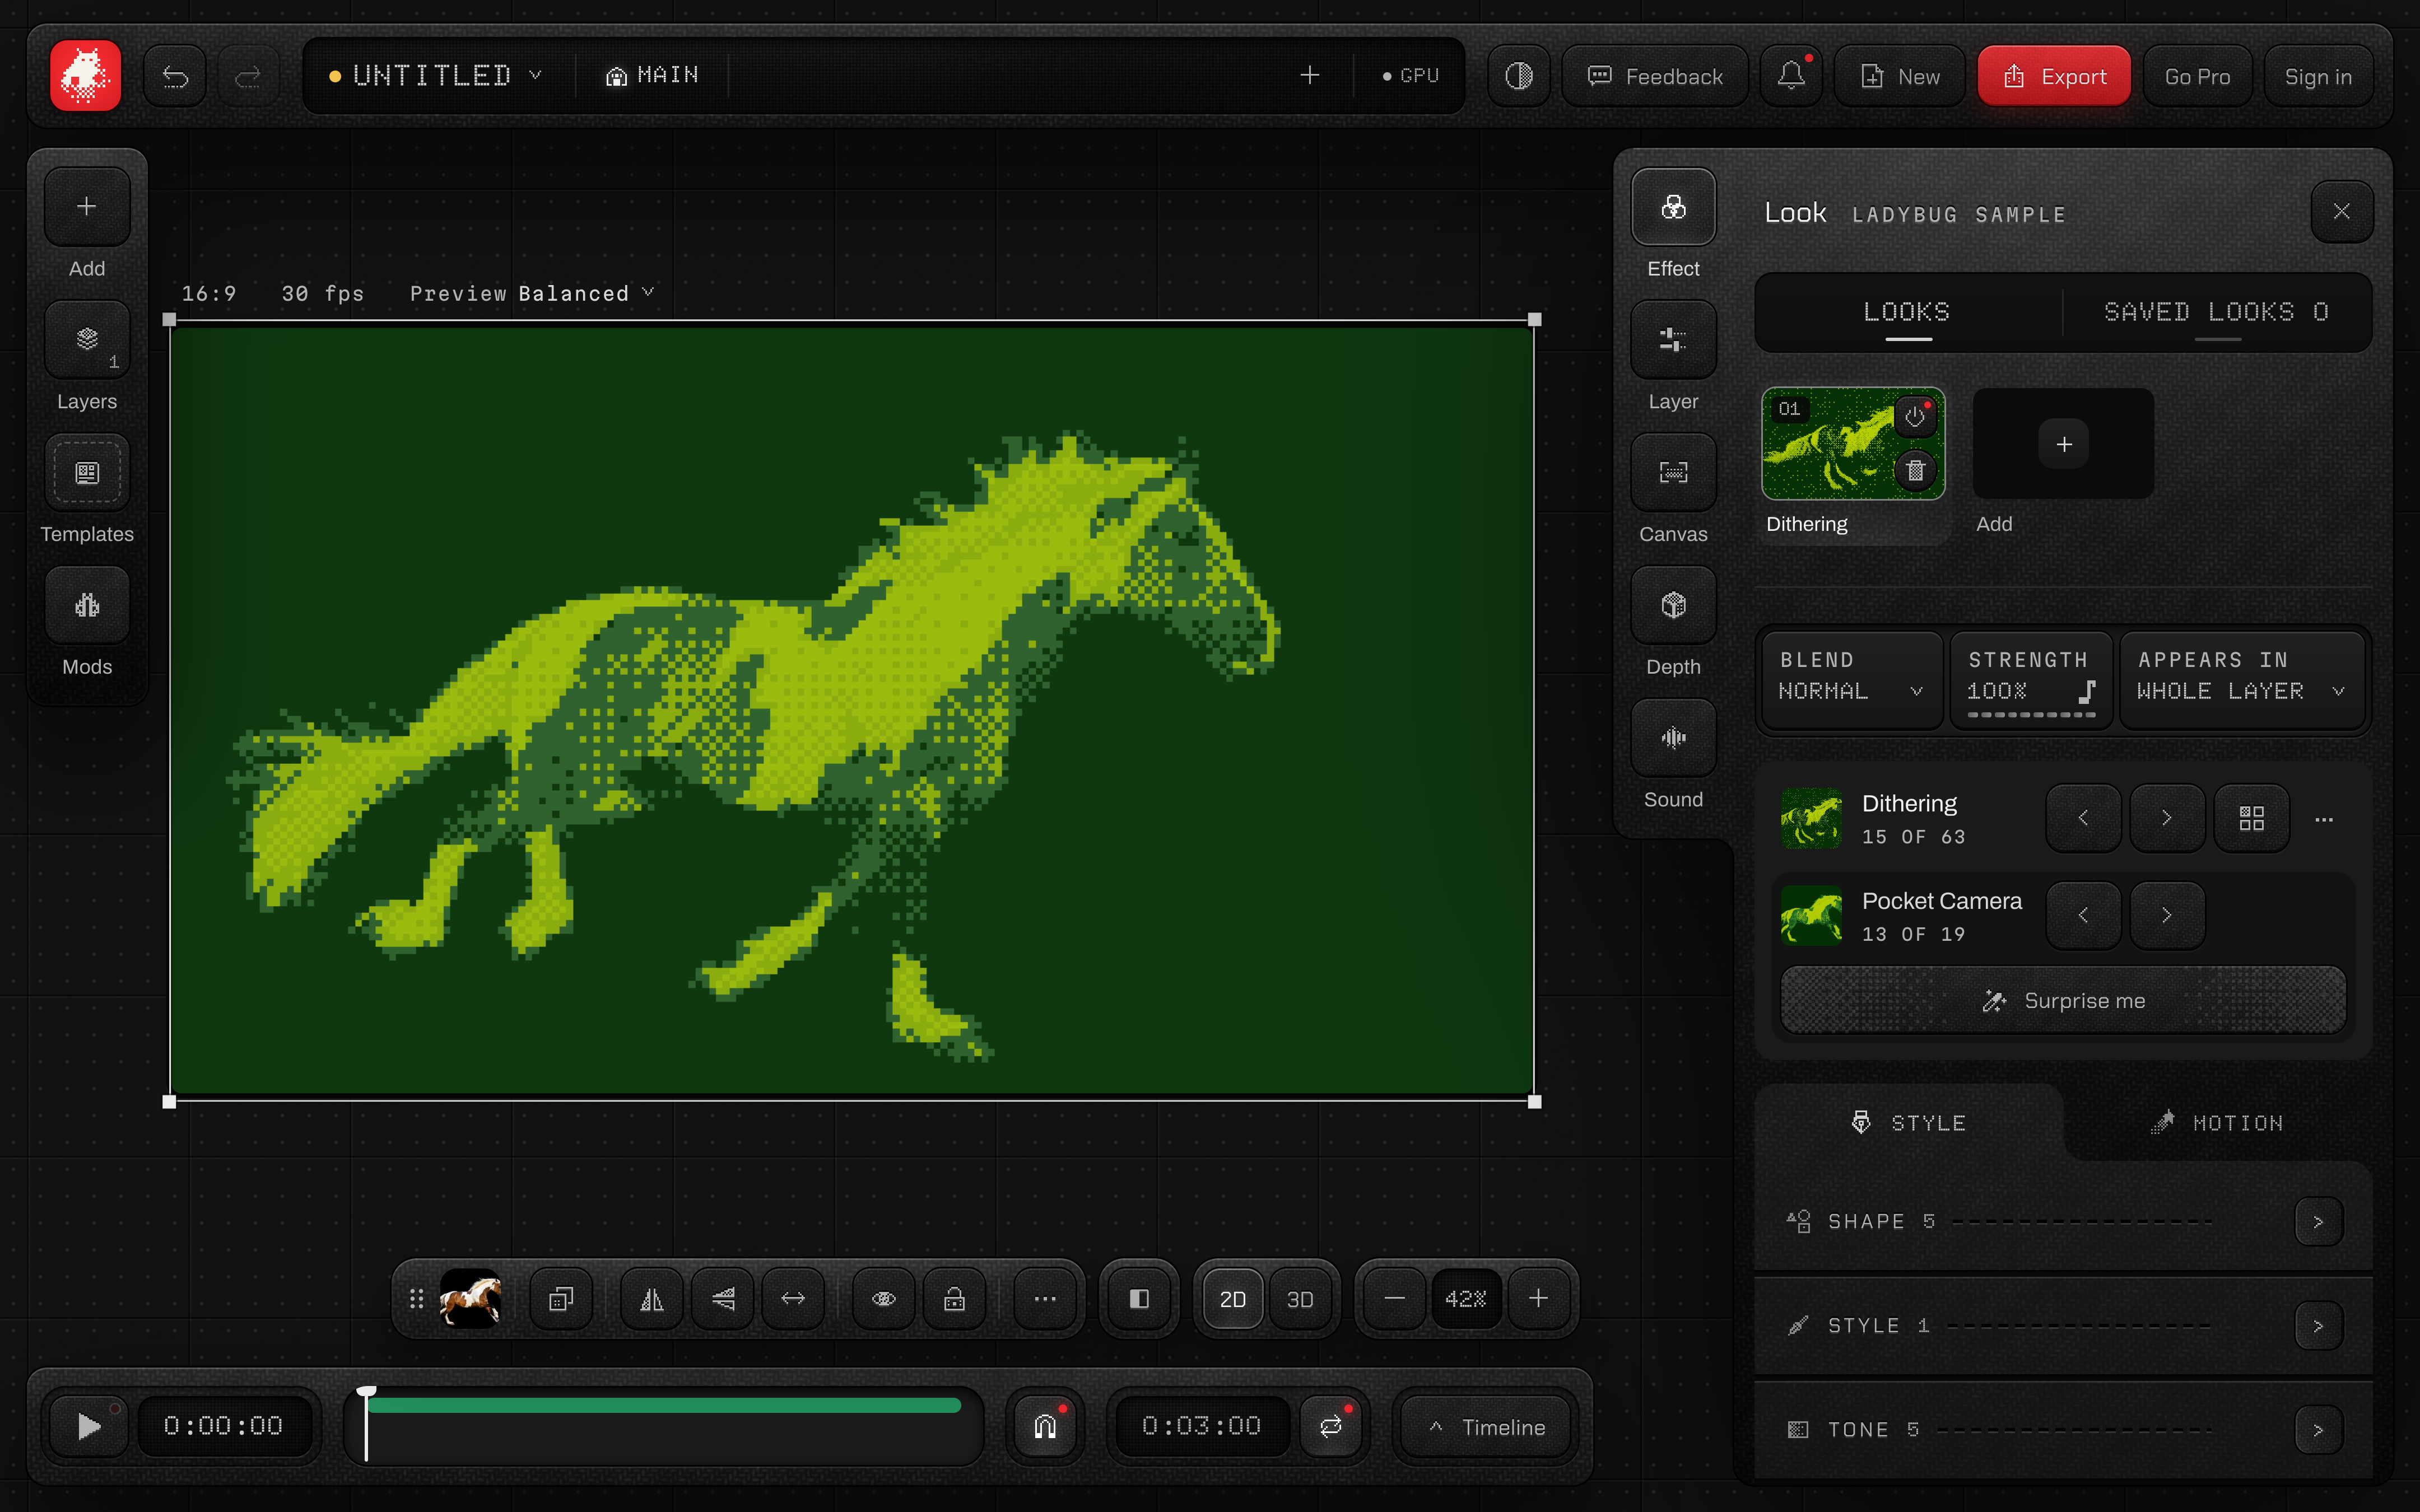Adjust the Strength 100% slider
This screenshot has width=2420, height=1512.
(x=2031, y=680)
